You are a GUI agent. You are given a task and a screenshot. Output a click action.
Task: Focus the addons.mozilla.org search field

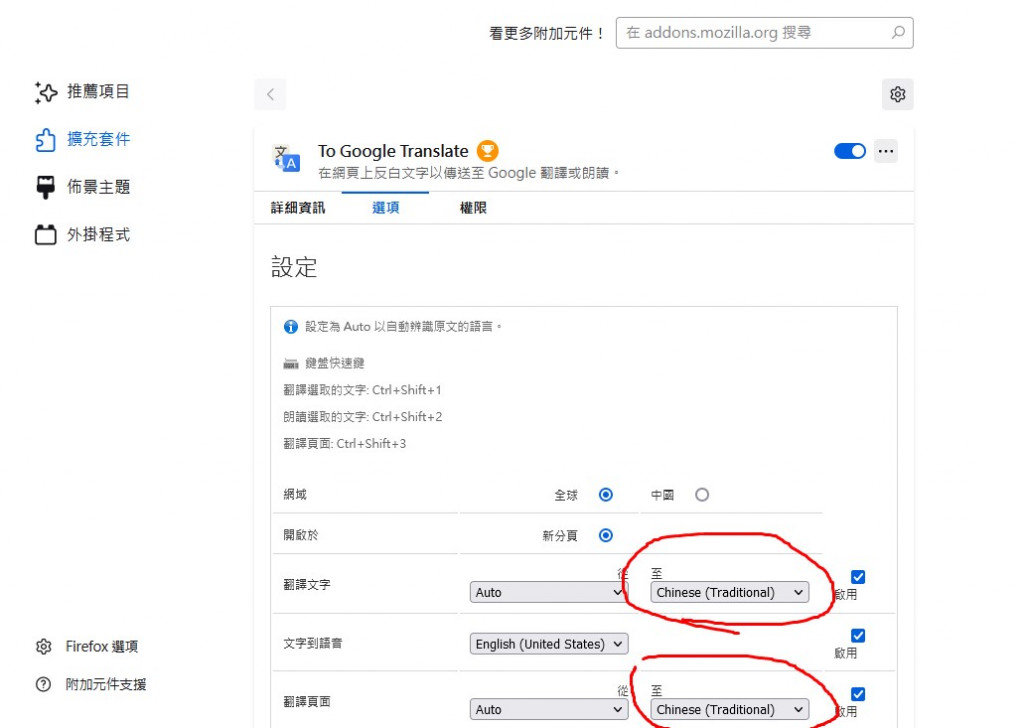(x=764, y=33)
